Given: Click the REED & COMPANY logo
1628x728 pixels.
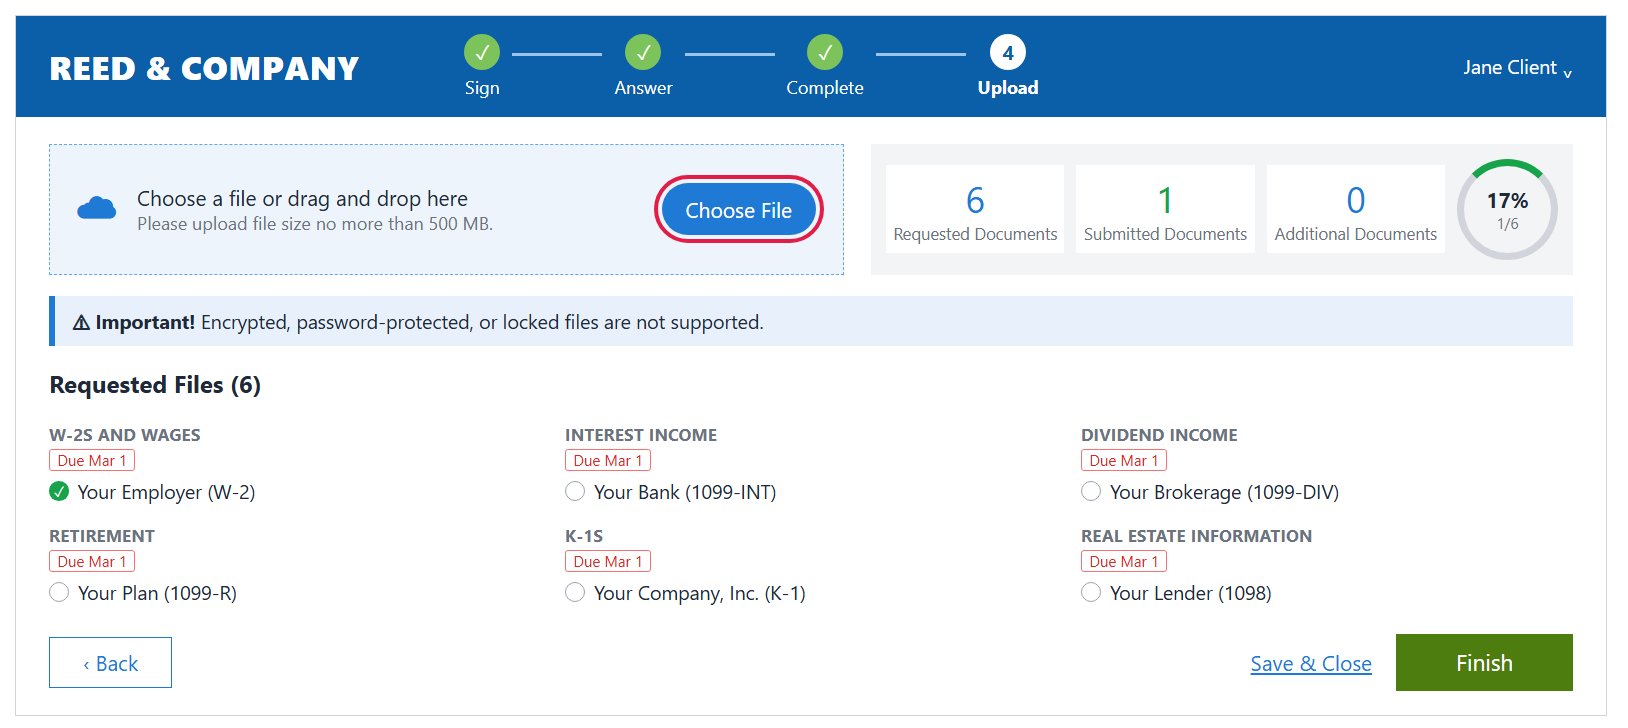Looking at the screenshot, I should coord(204,68).
